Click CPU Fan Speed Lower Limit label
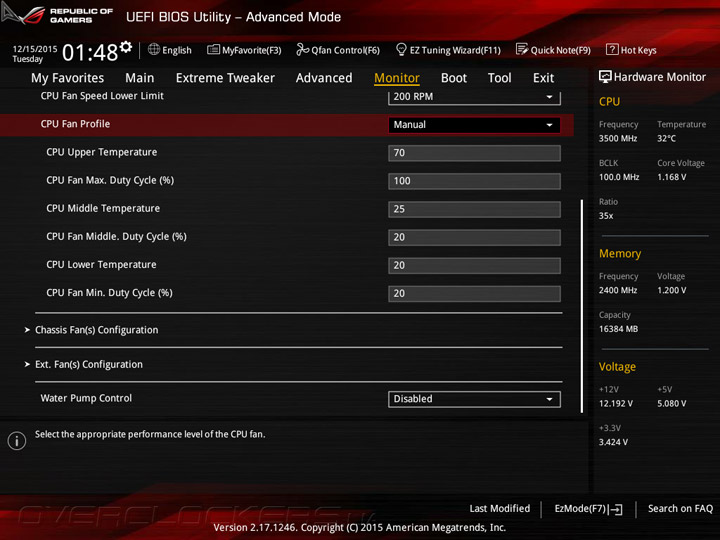 tap(102, 96)
